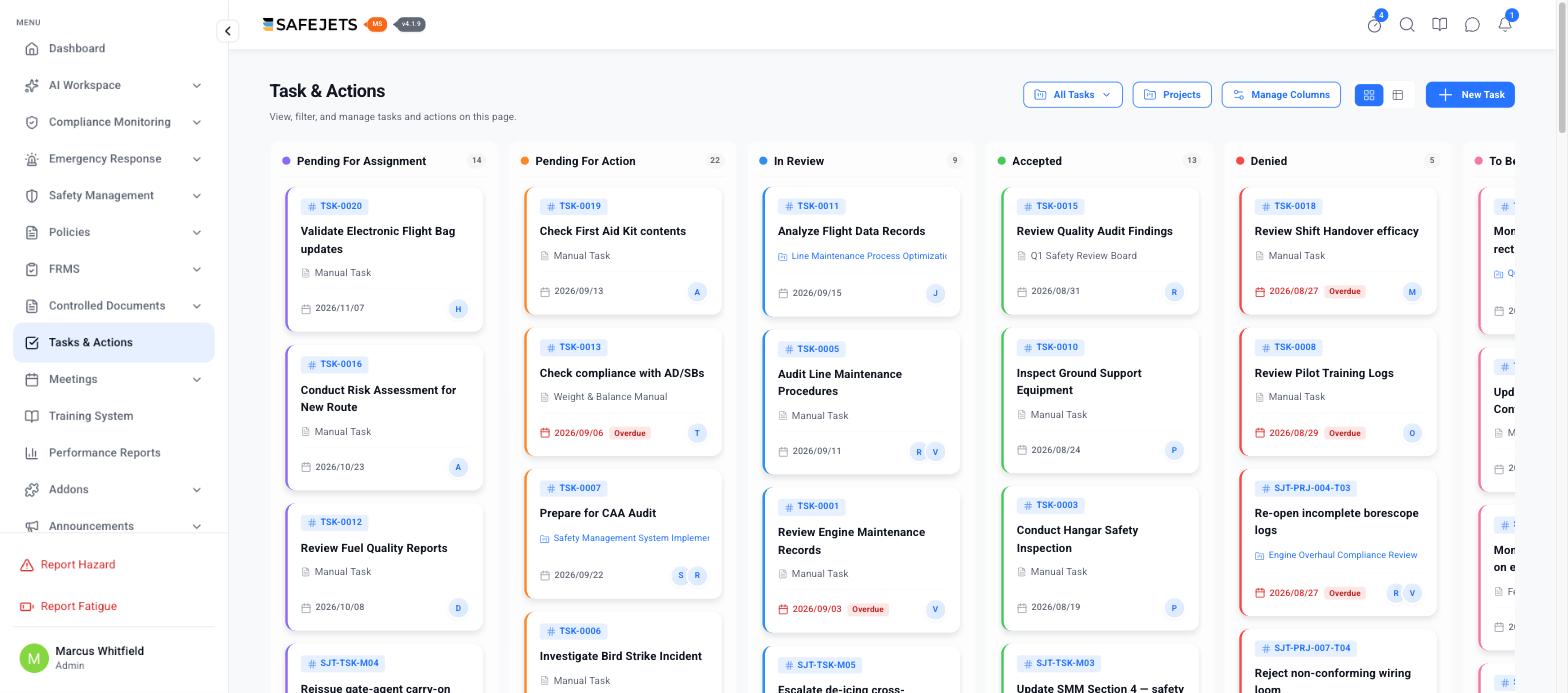Screen dimensions: 1568x693
Task: Open the All Tasks filter dropdown
Action: (1072, 95)
